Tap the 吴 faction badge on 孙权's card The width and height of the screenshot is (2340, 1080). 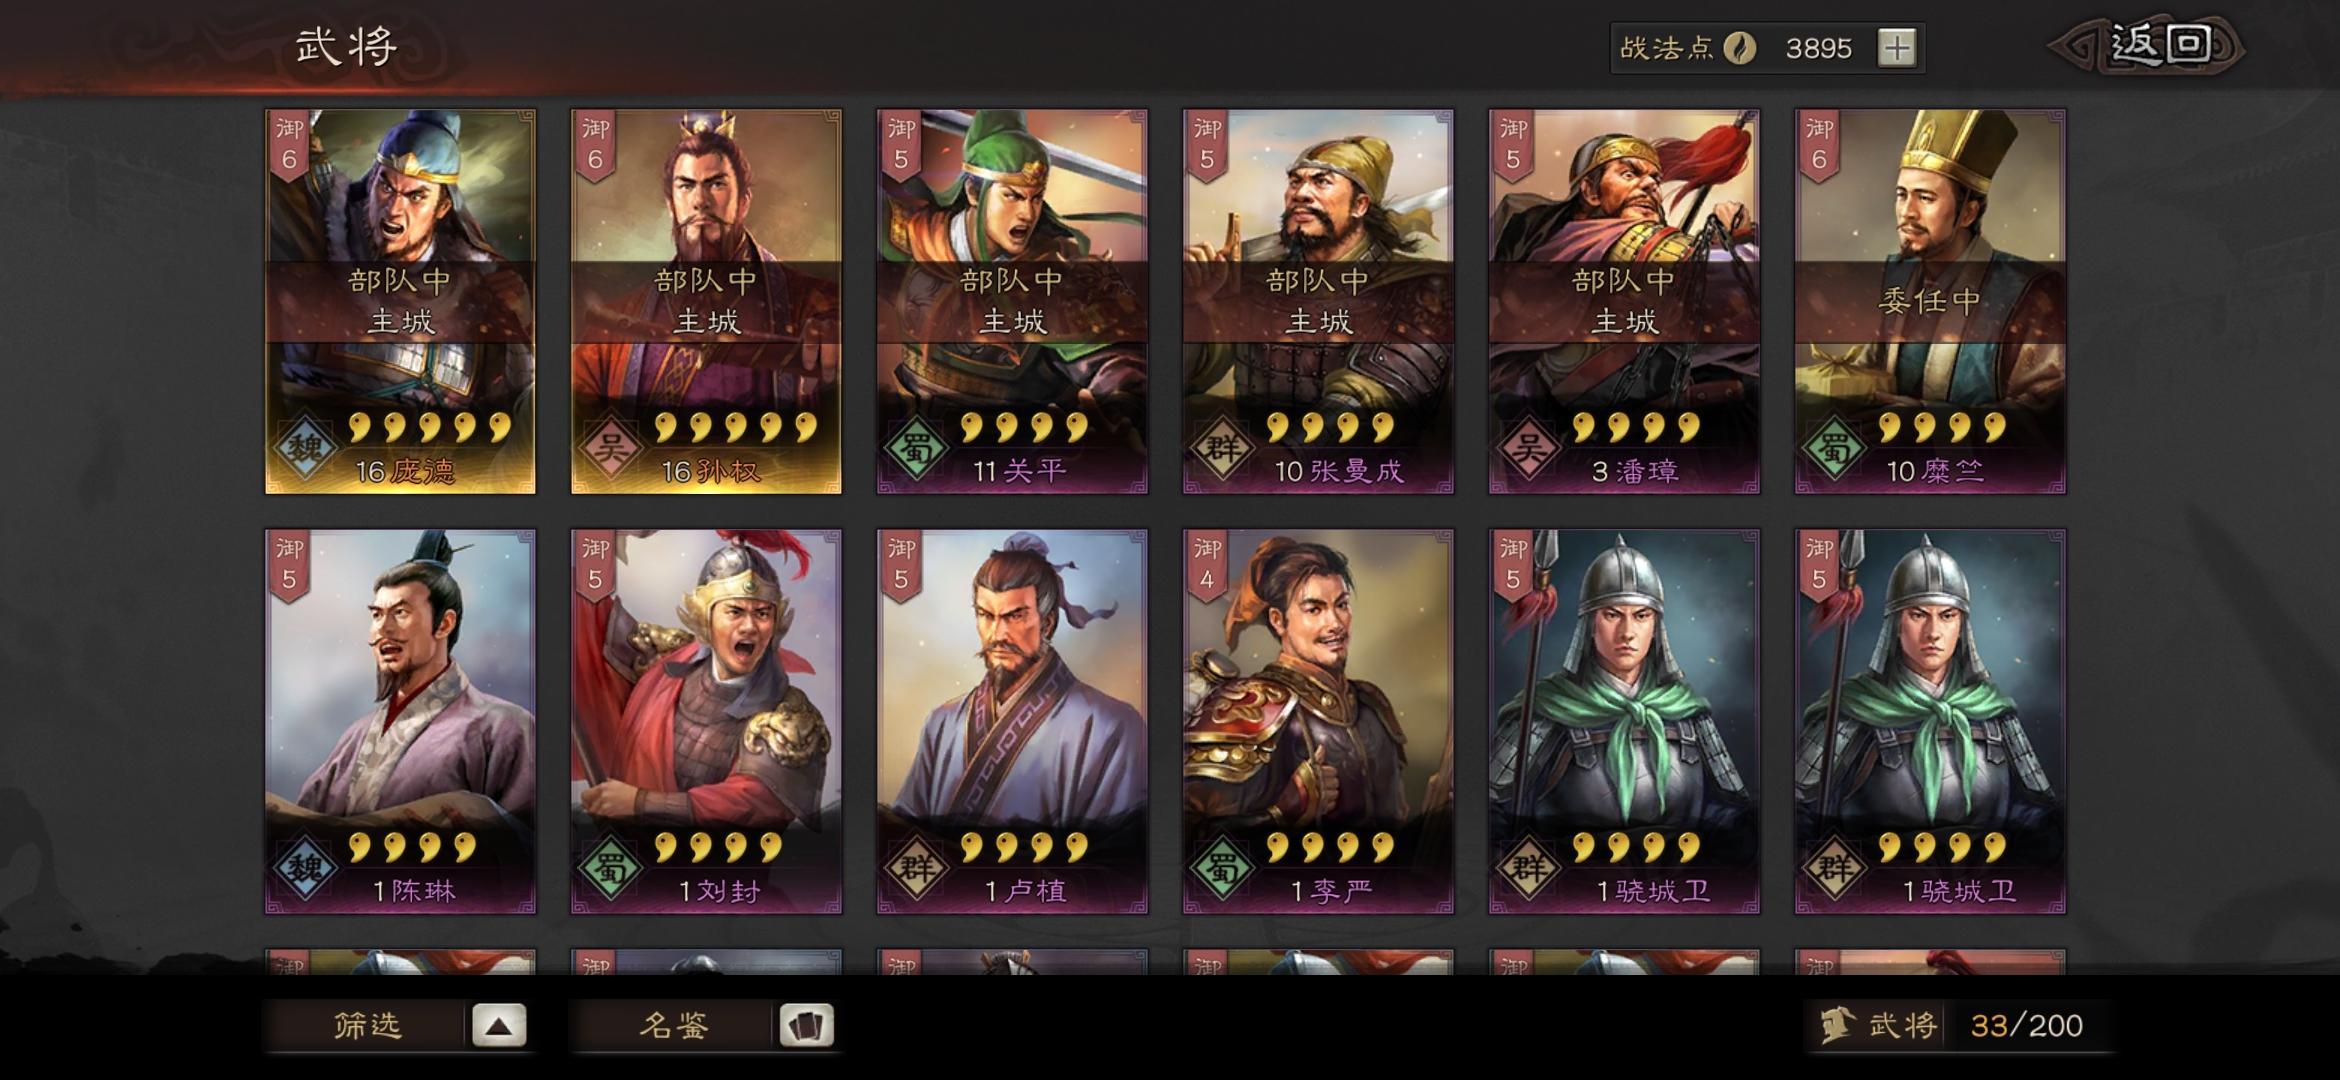[609, 448]
